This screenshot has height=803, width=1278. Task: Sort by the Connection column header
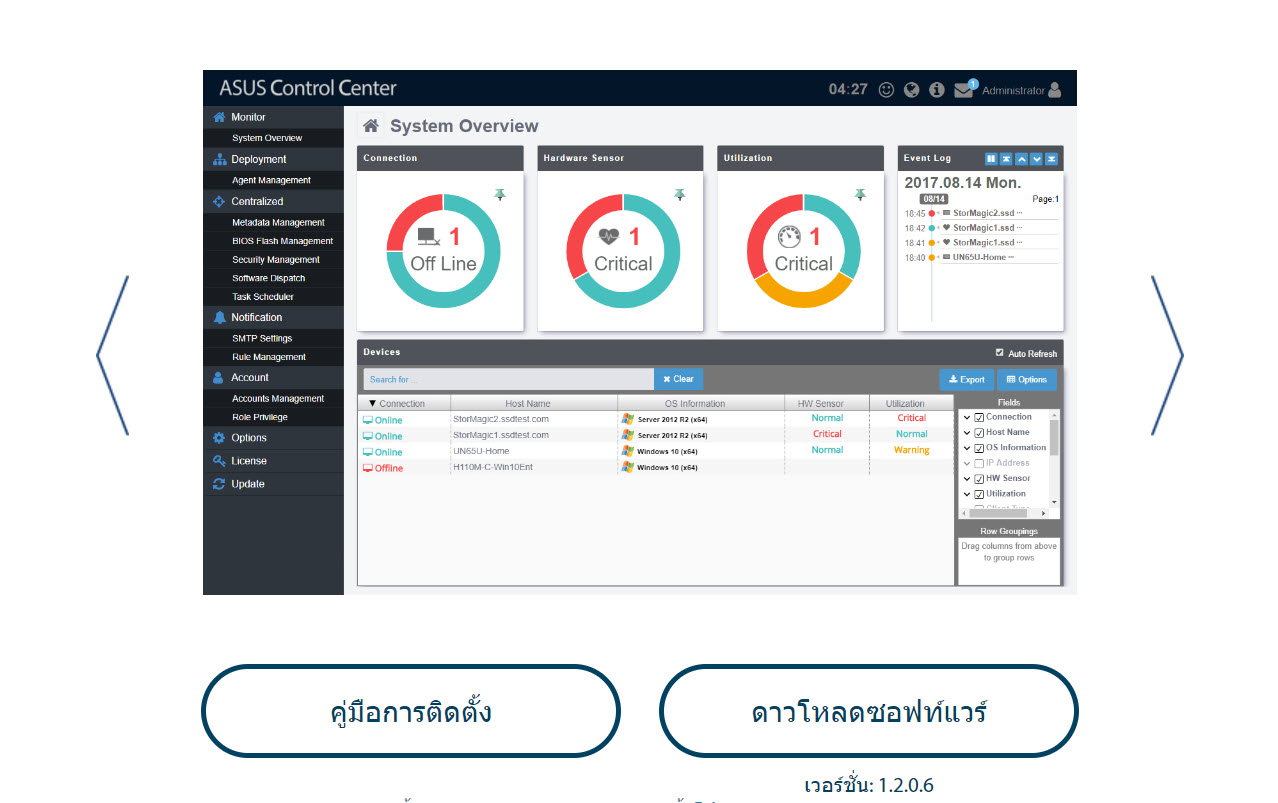[404, 404]
